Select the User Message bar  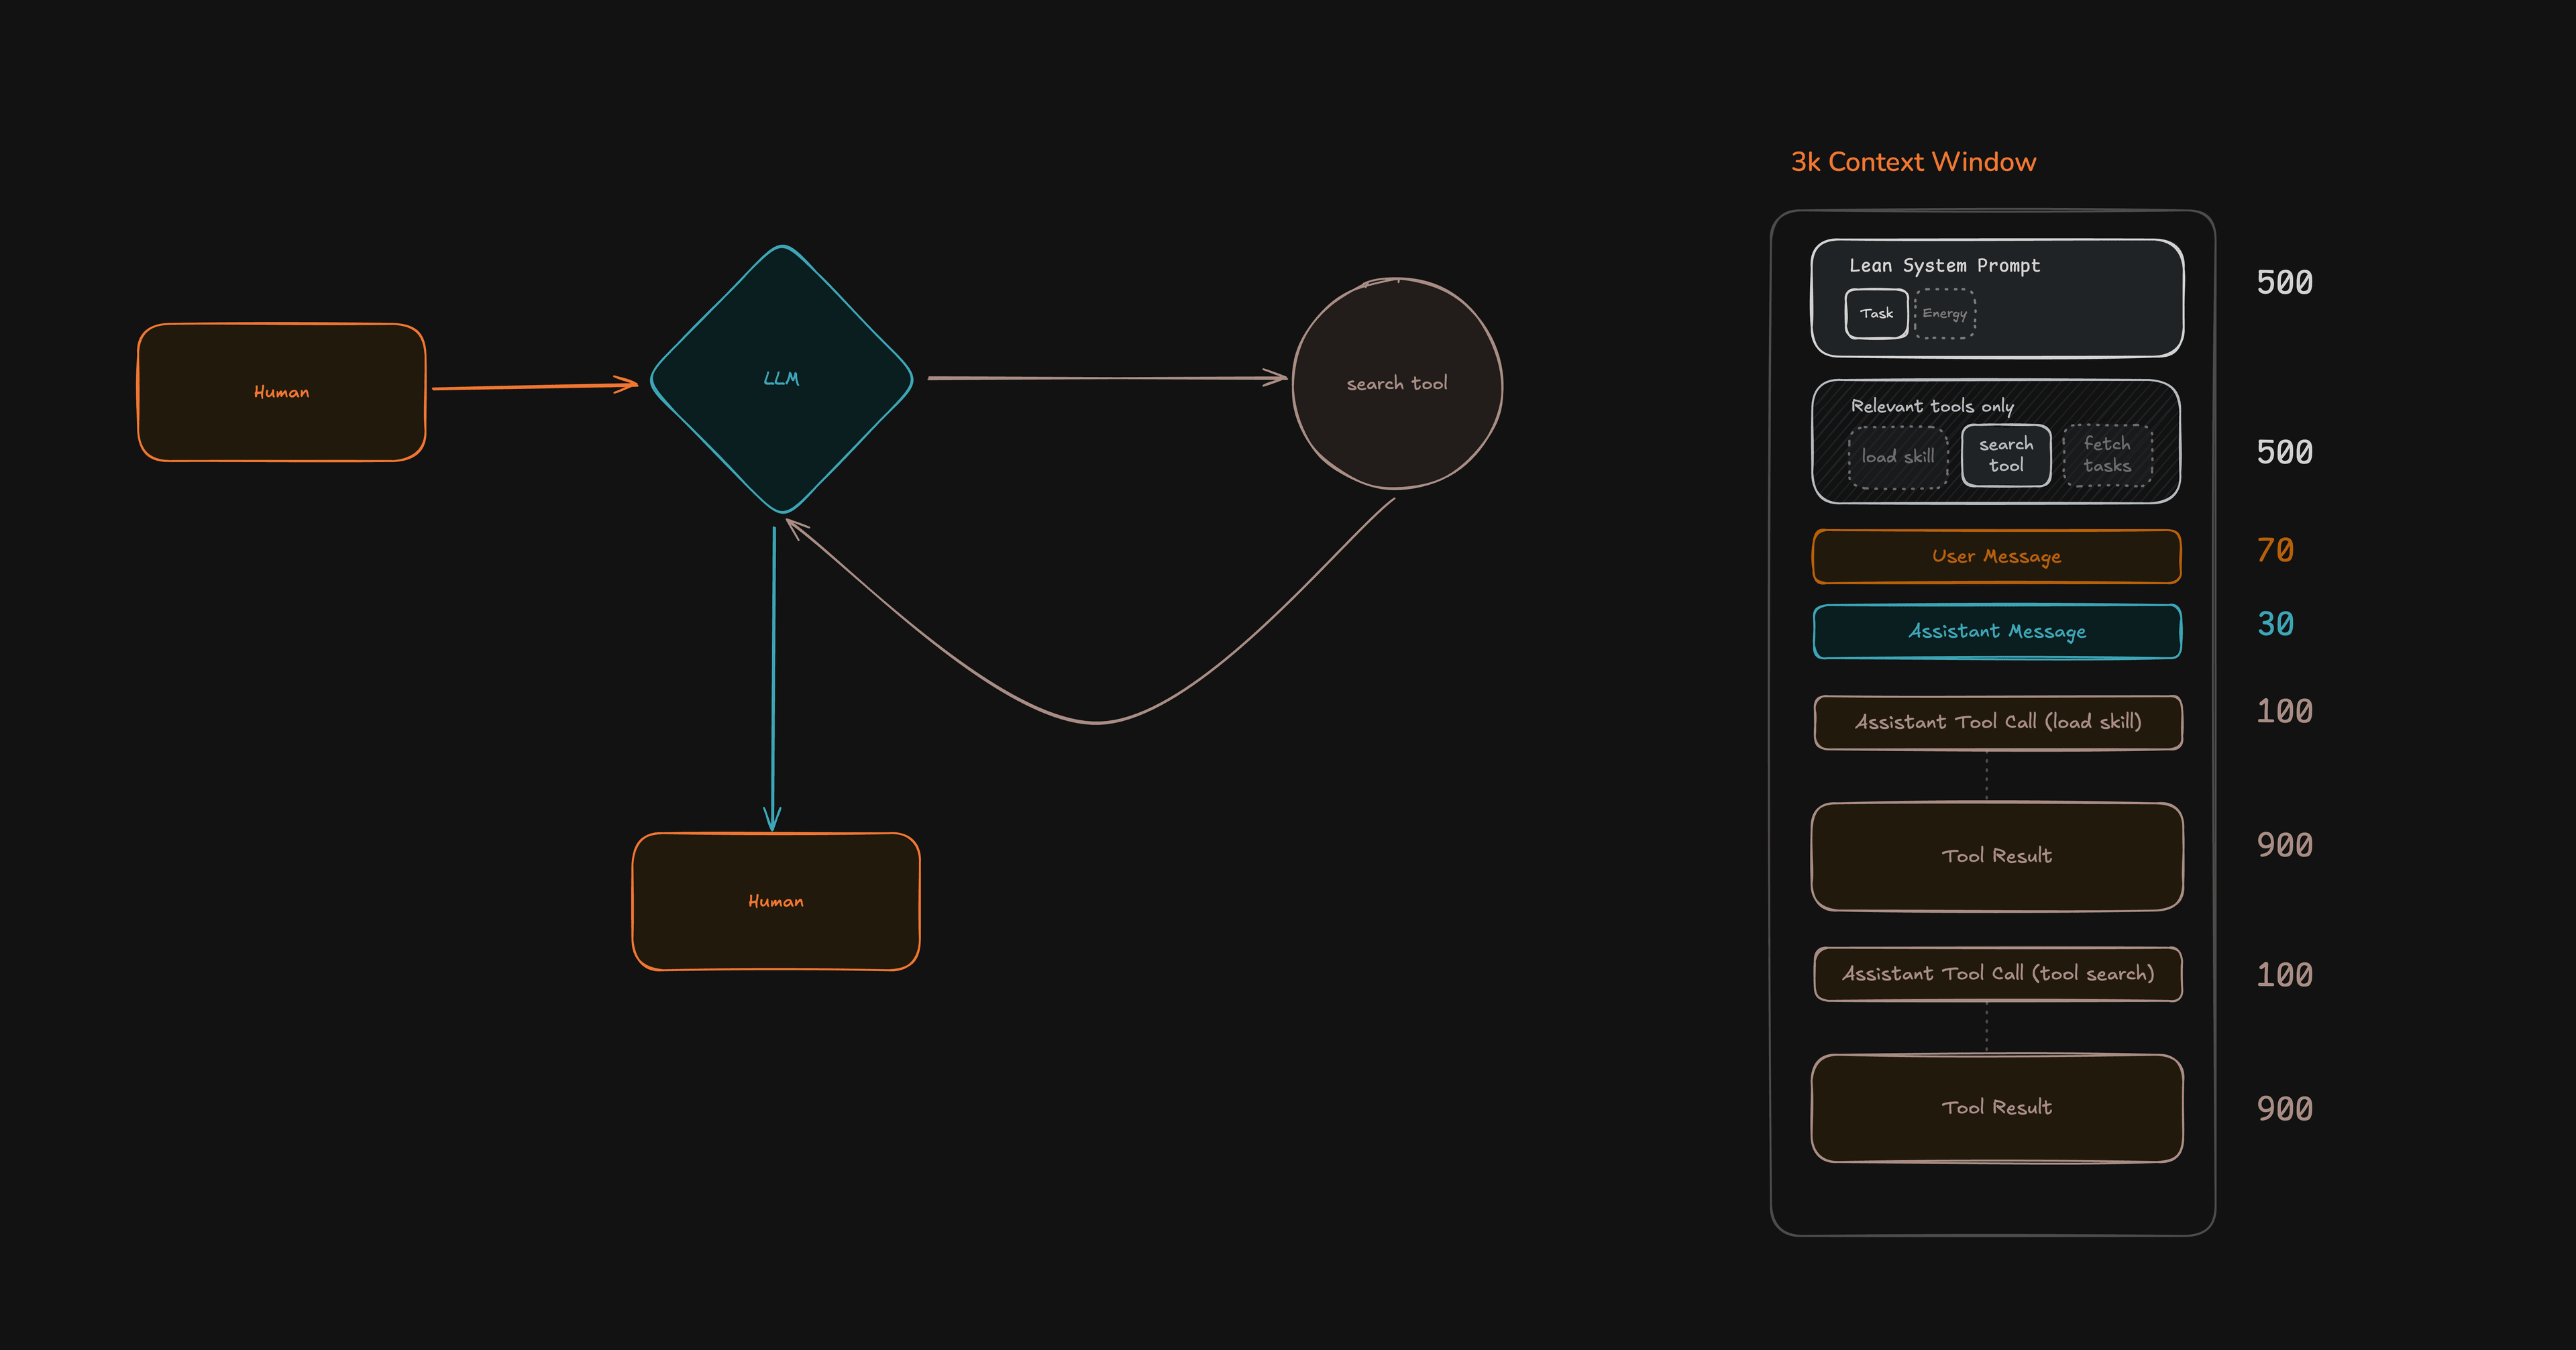(x=1997, y=556)
